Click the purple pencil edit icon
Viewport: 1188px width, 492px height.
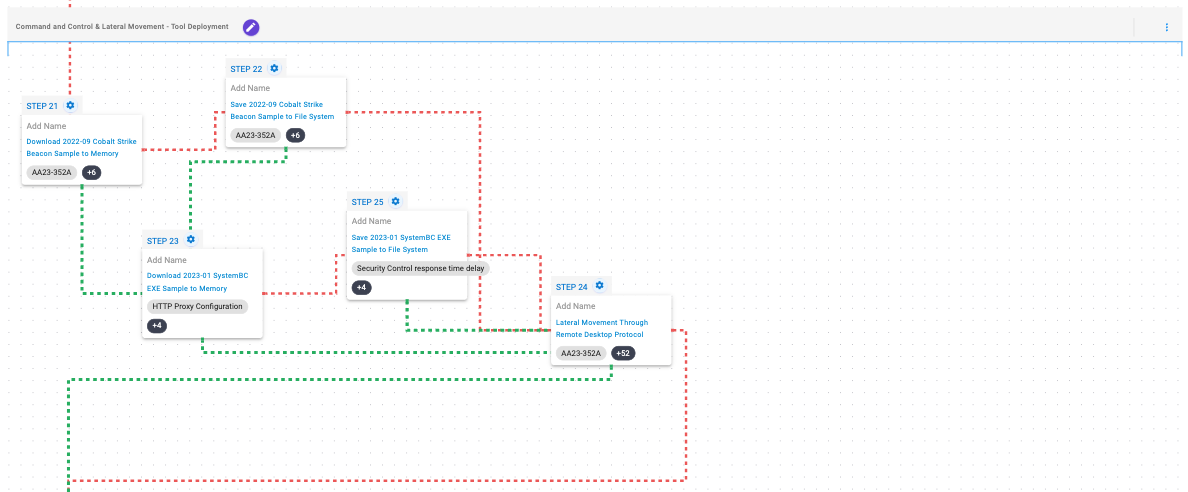(251, 27)
